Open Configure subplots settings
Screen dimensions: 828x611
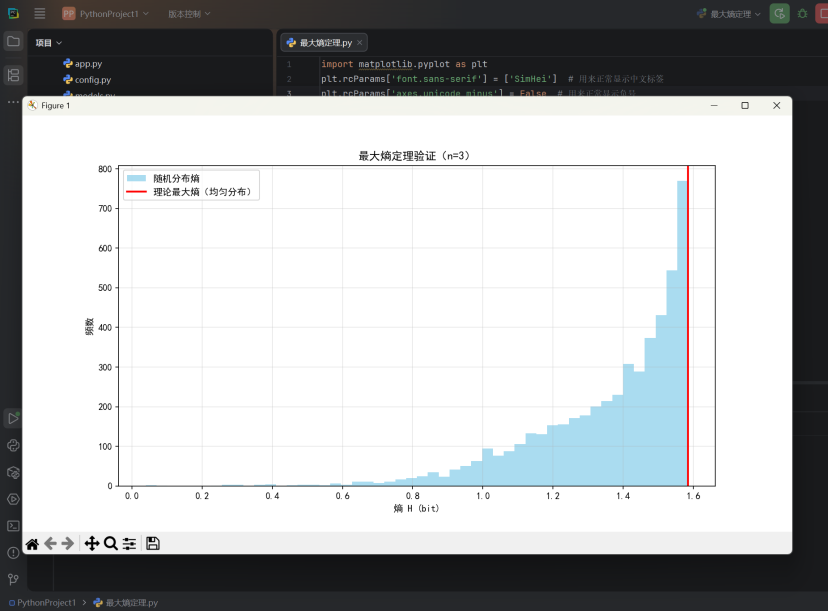[x=129, y=543]
